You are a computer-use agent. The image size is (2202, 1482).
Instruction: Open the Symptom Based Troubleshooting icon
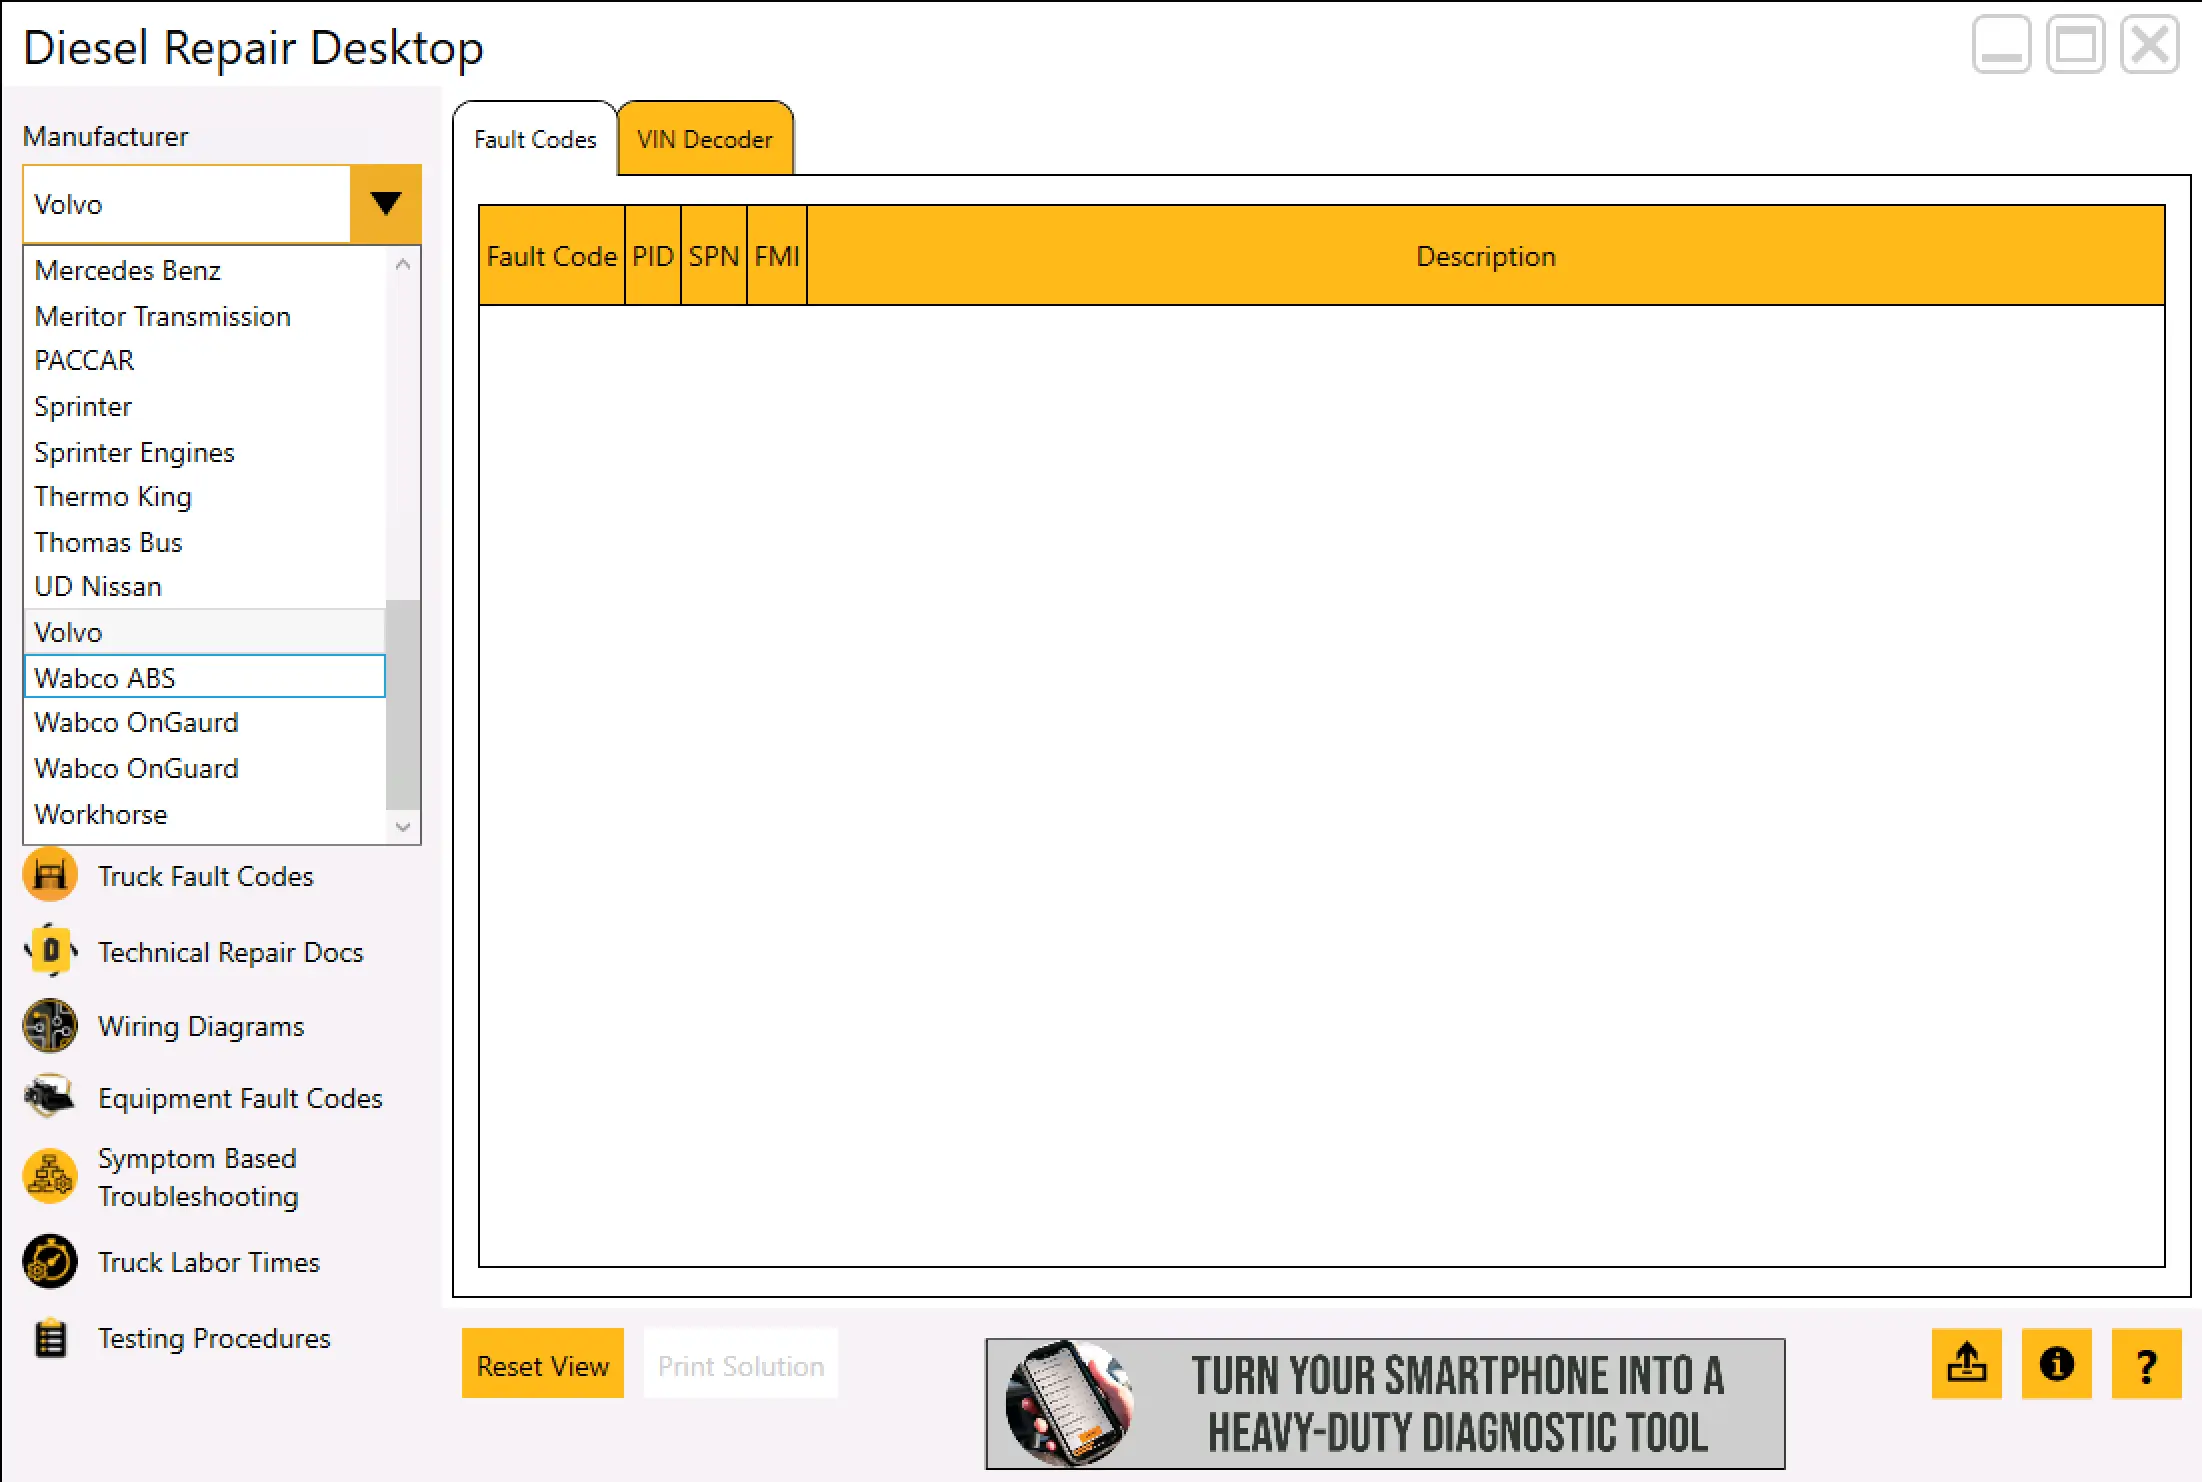[x=50, y=1176]
